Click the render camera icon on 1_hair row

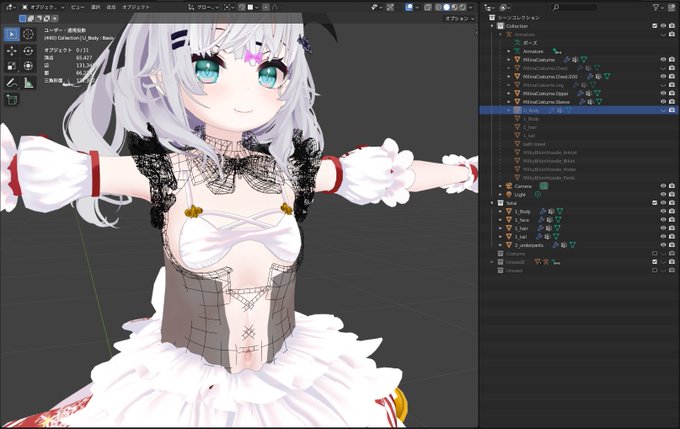672,228
